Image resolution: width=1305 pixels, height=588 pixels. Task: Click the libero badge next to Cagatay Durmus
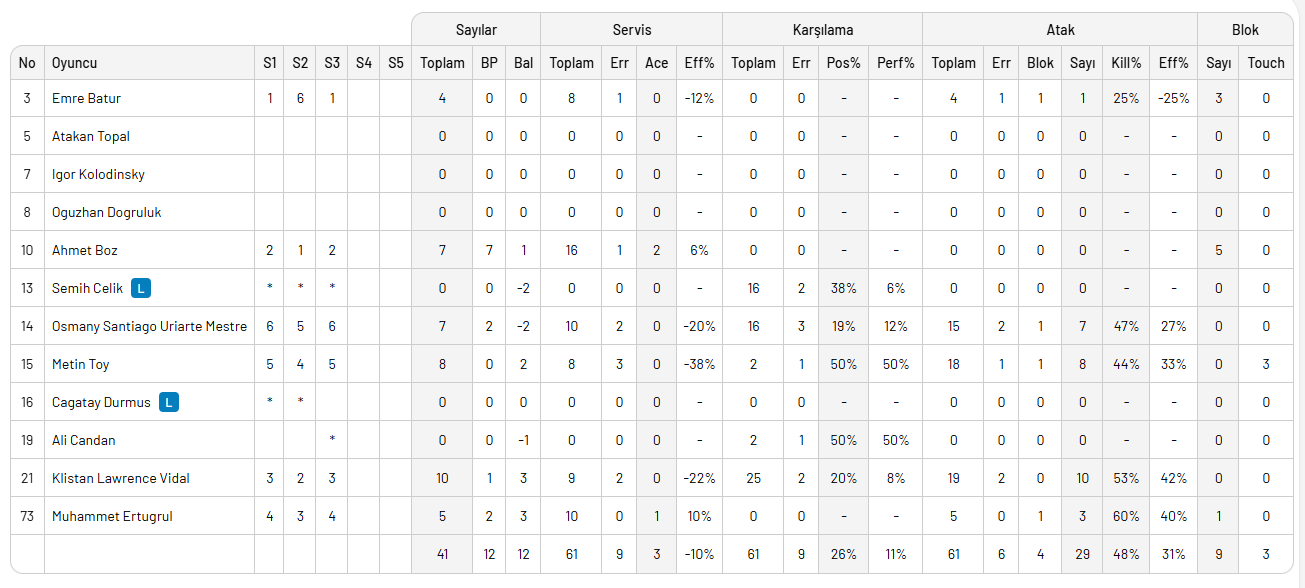(x=169, y=402)
